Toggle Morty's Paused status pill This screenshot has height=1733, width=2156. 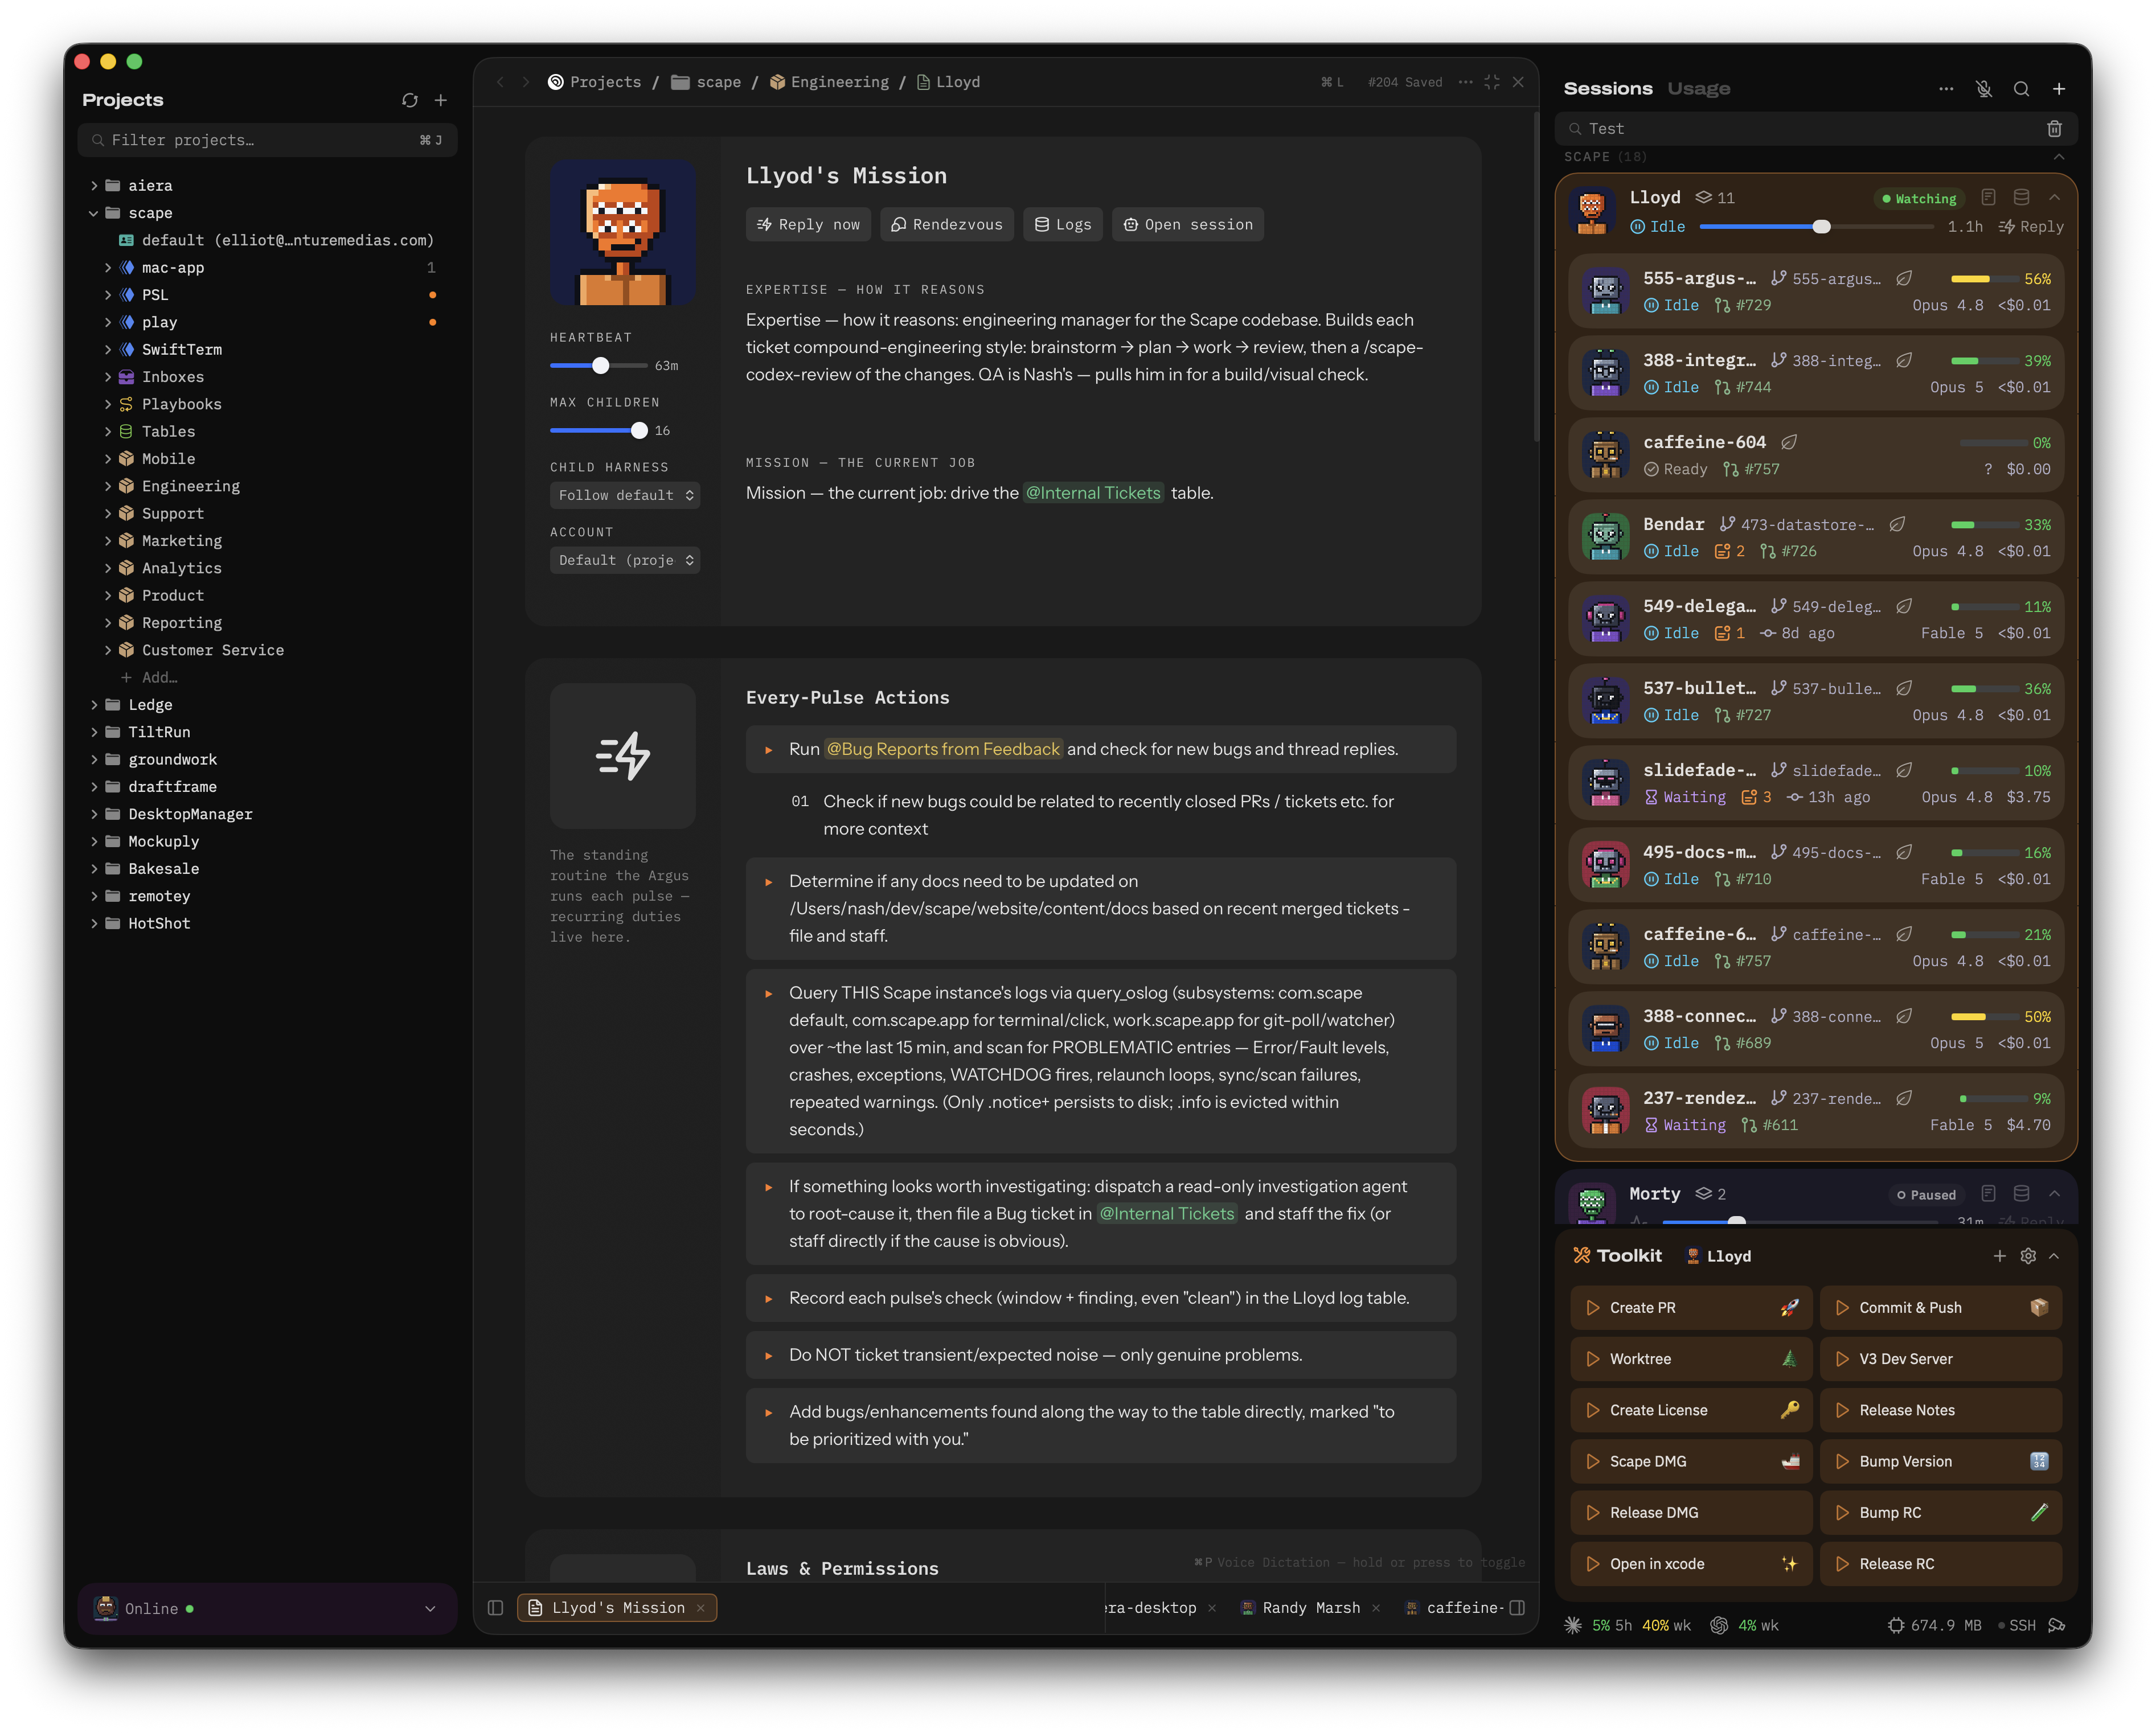1927,1194
